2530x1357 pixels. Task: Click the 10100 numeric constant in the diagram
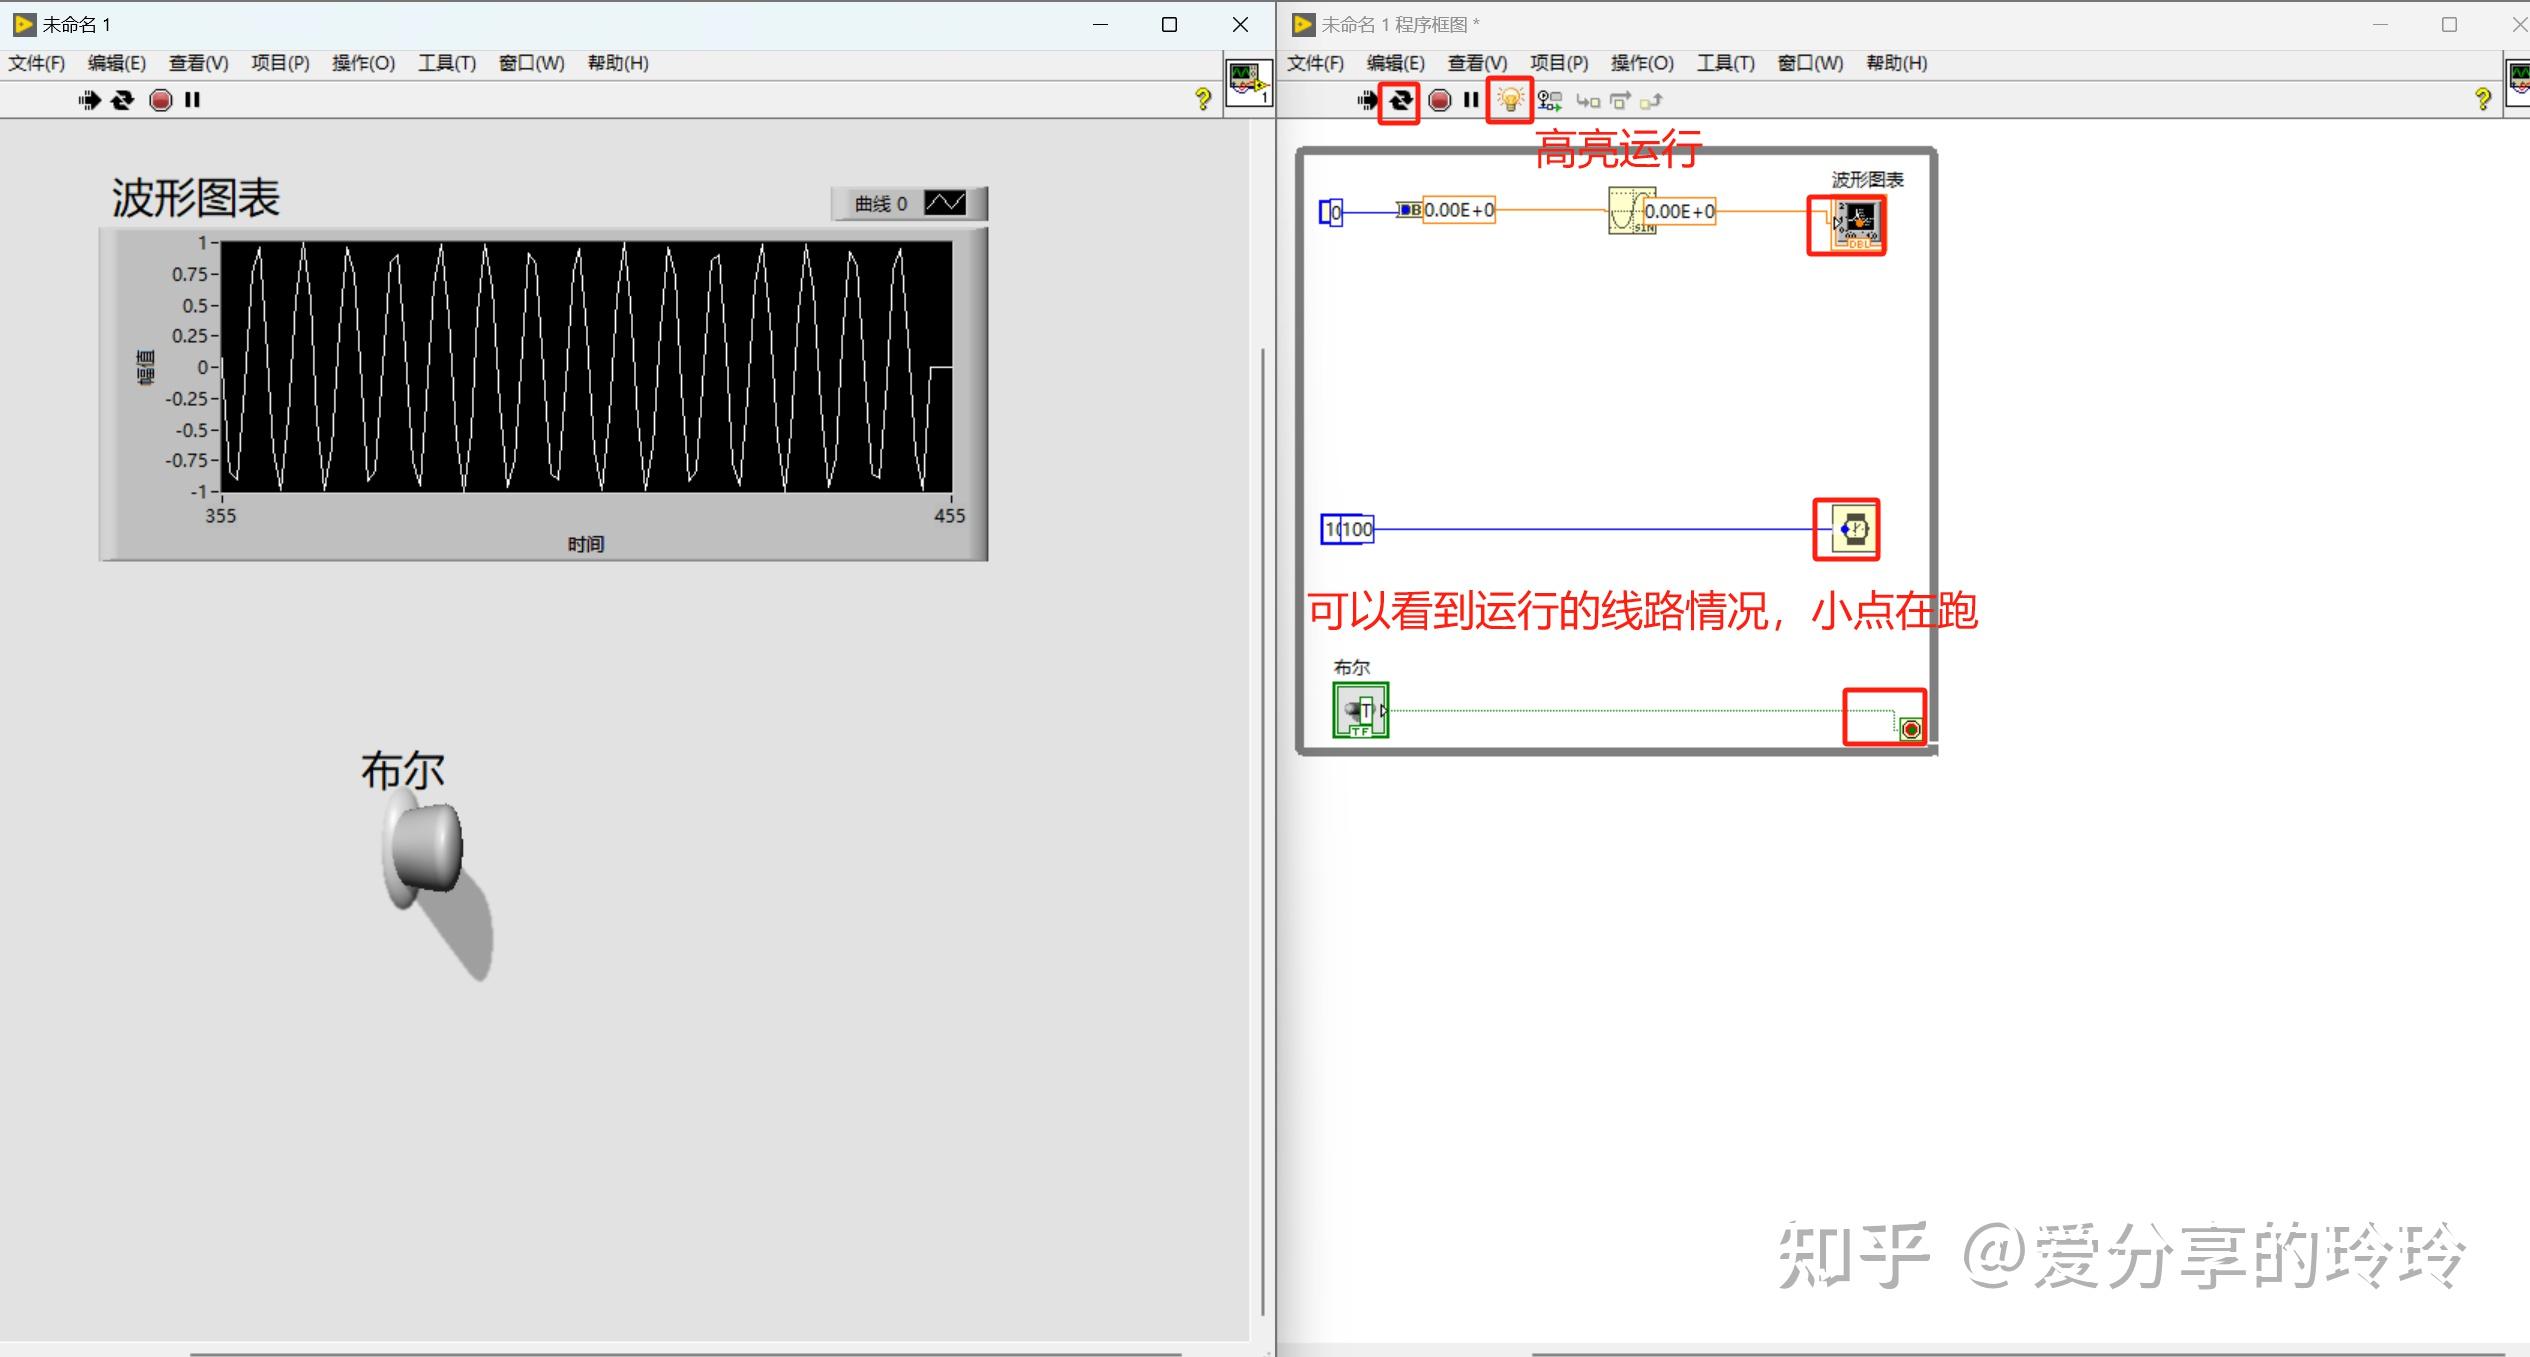1347,528
